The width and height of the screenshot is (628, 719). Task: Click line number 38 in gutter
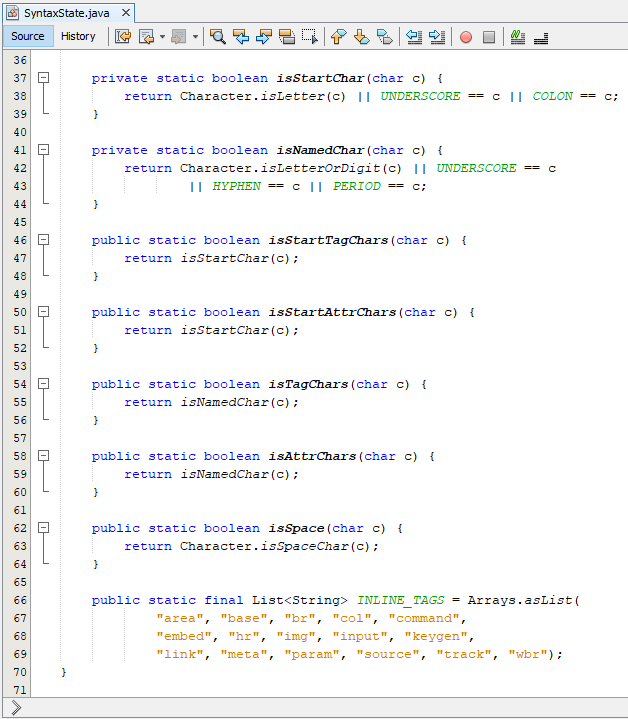click(20, 96)
